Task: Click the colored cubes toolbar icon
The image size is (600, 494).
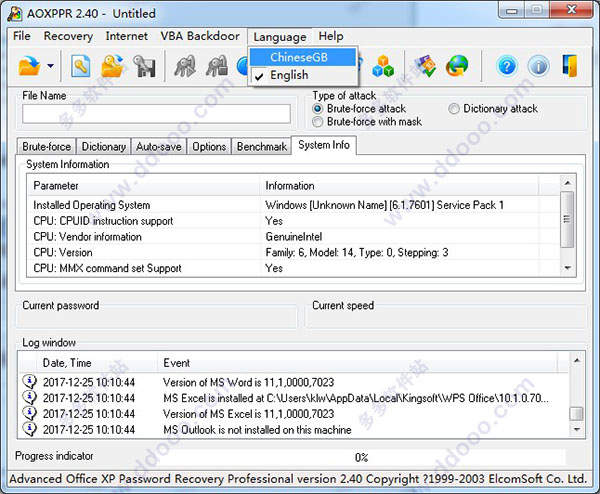Action: click(x=383, y=66)
